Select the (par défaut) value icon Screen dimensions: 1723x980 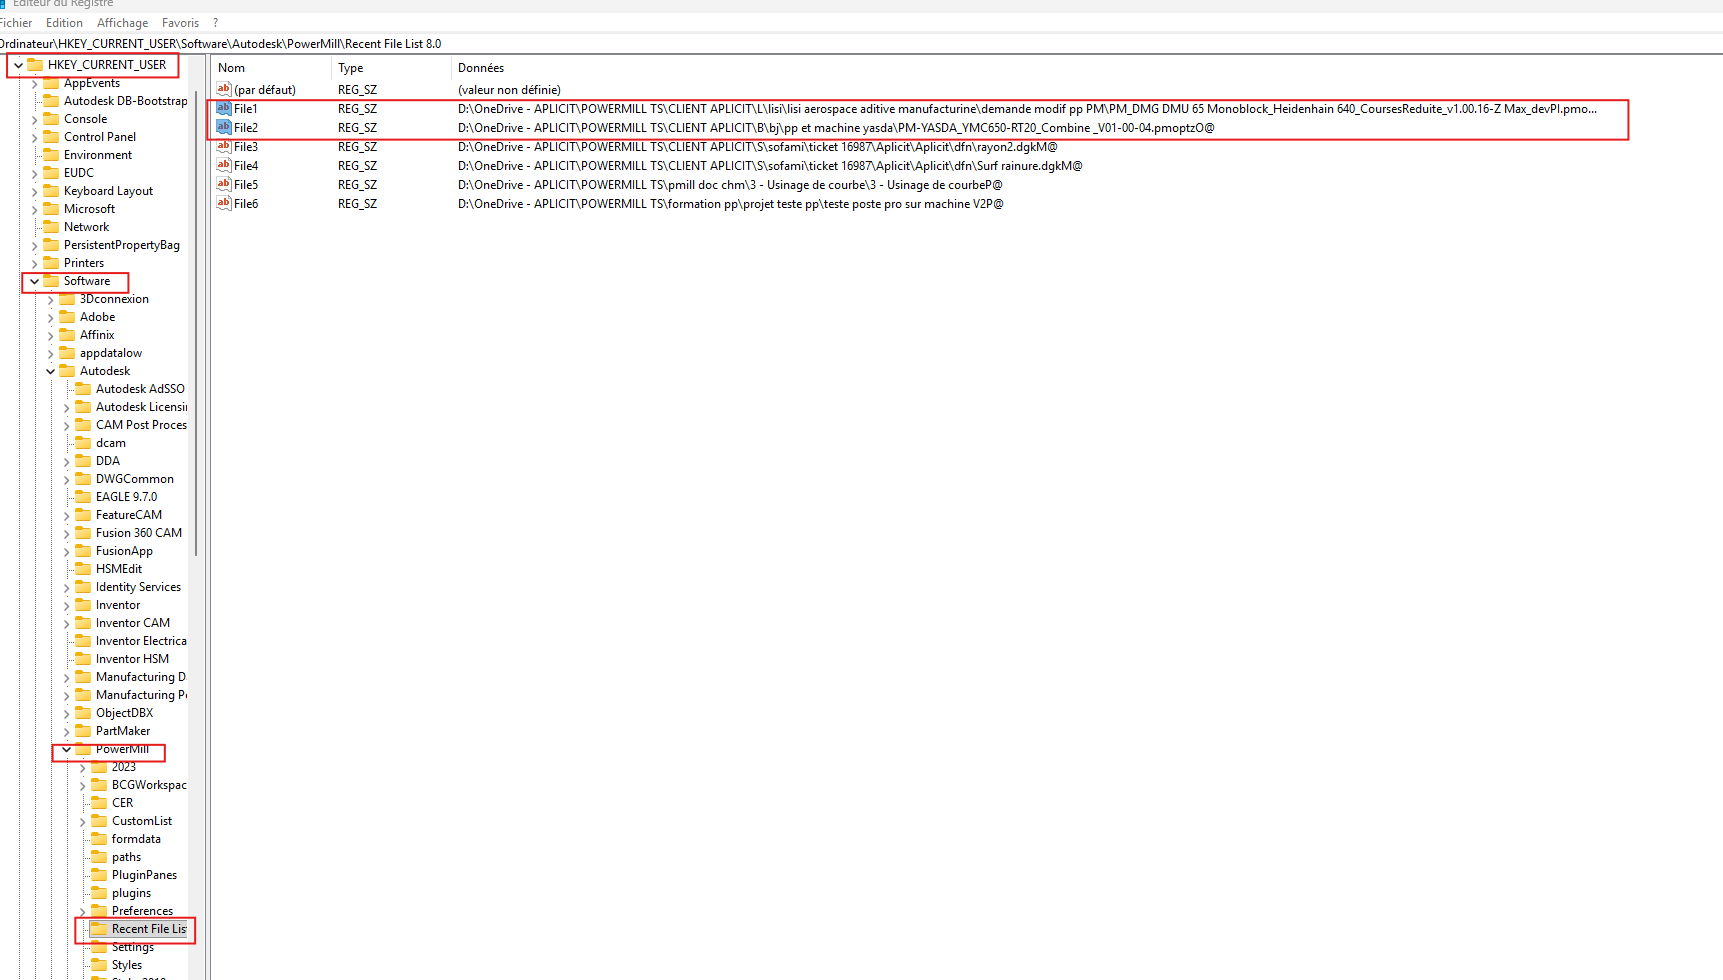tap(224, 90)
